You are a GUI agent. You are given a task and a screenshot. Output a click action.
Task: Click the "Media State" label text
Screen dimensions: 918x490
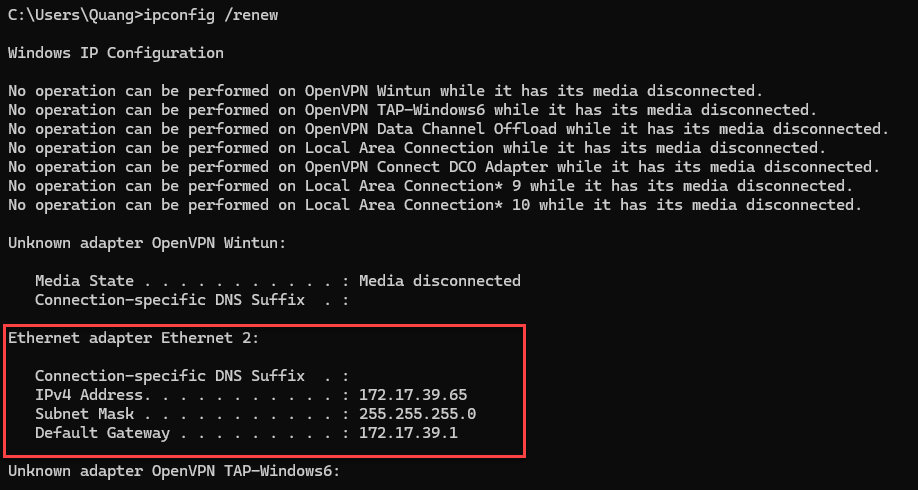pos(84,281)
